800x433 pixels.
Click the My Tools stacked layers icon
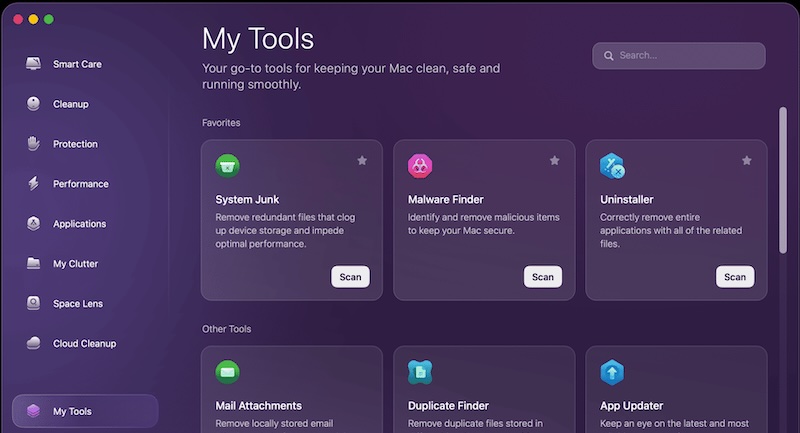(33, 411)
